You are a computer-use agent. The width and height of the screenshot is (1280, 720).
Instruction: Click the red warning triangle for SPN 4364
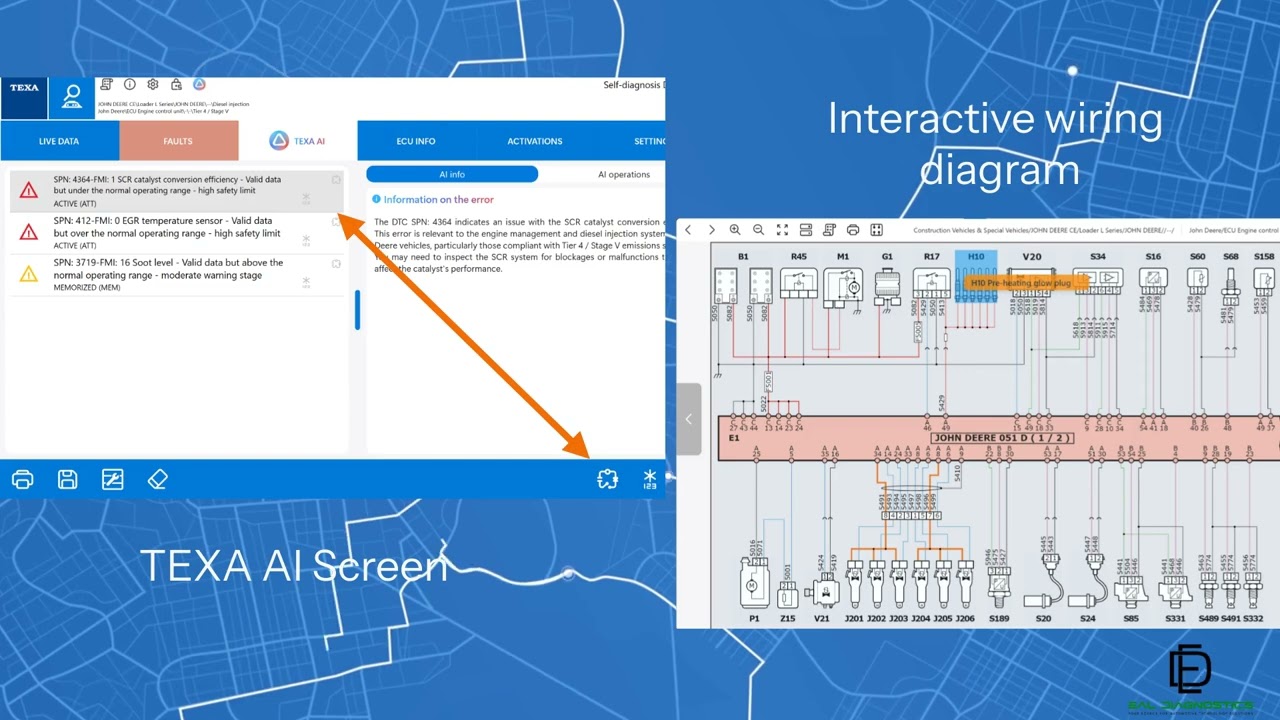tap(29, 190)
